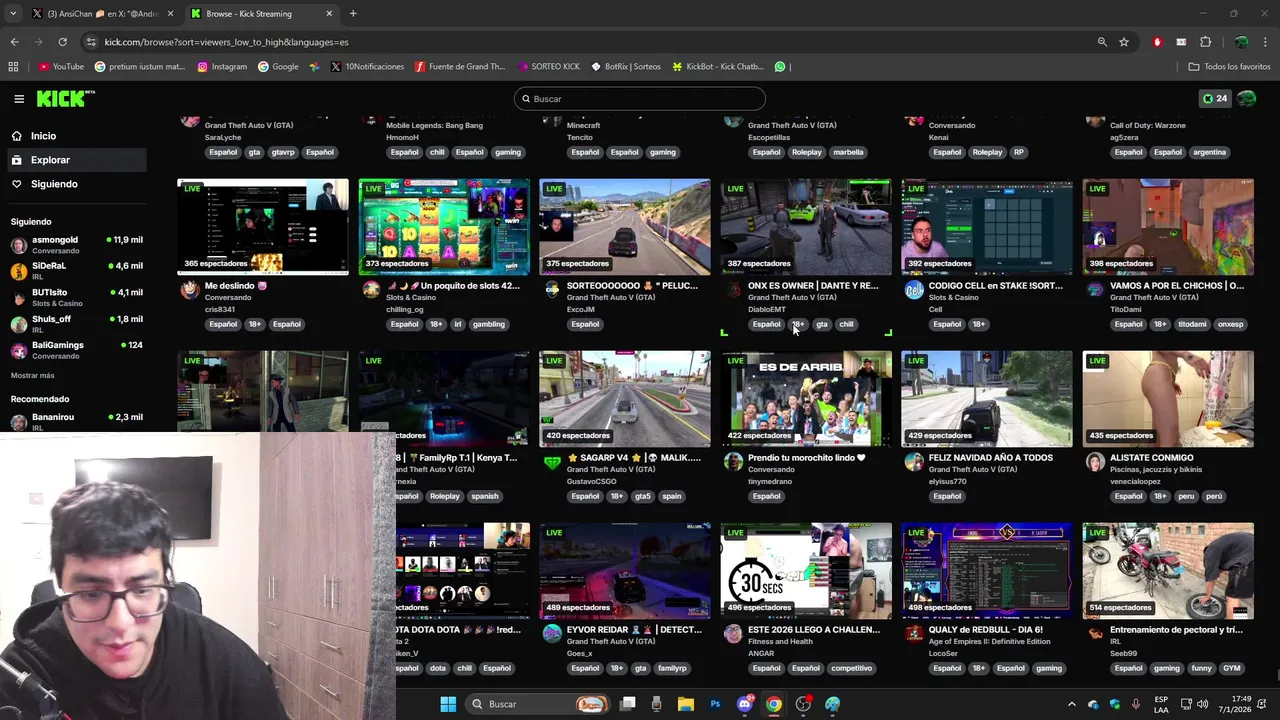
Task: Open the SORTEO KICK bookmark
Action: (x=549, y=67)
